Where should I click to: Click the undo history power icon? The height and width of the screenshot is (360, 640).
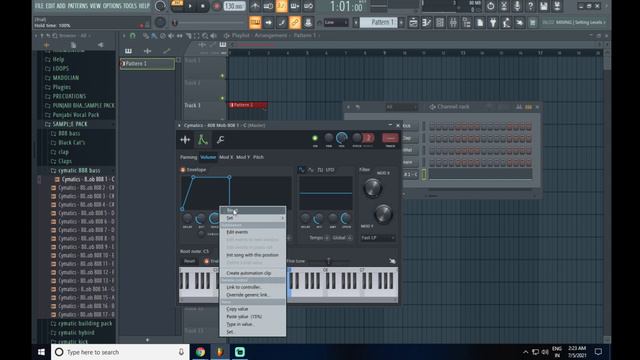(491, 6)
